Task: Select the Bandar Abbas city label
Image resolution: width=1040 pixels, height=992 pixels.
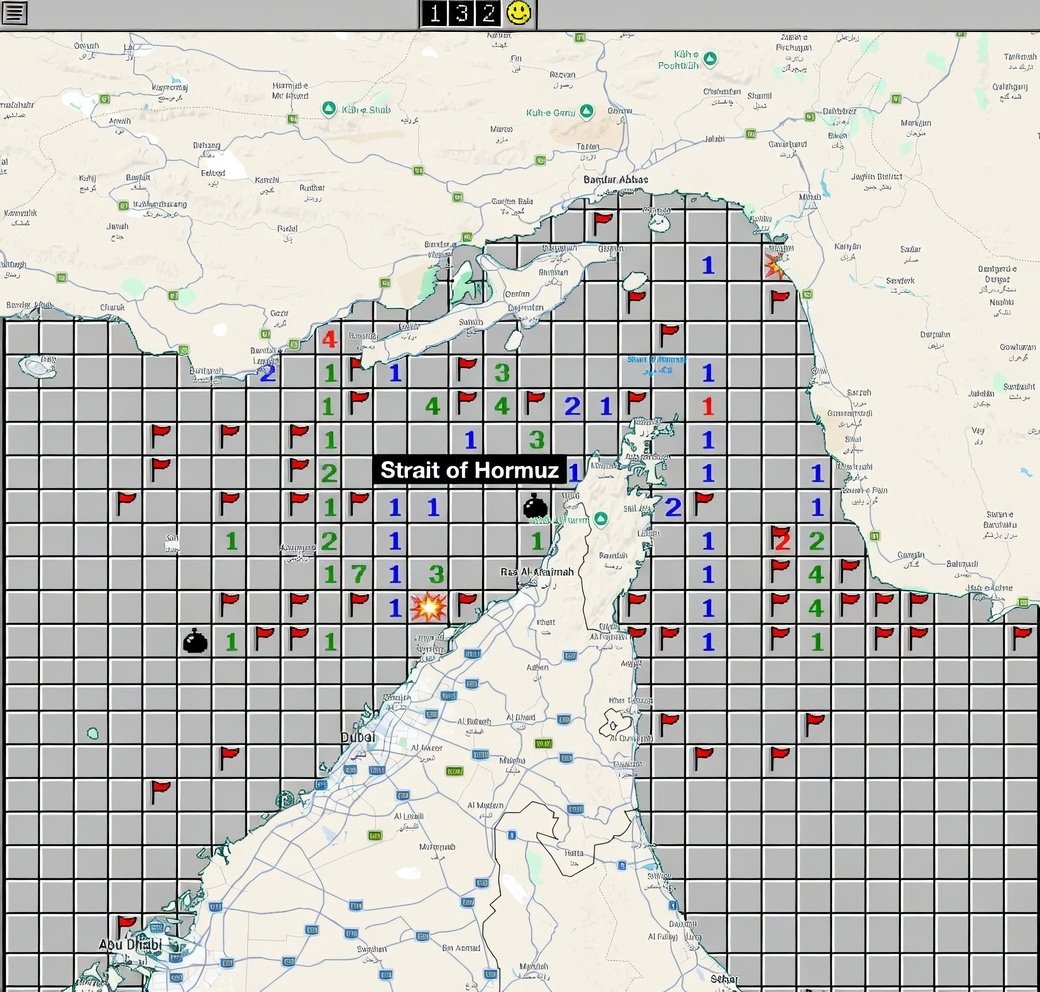Action: coord(616,180)
